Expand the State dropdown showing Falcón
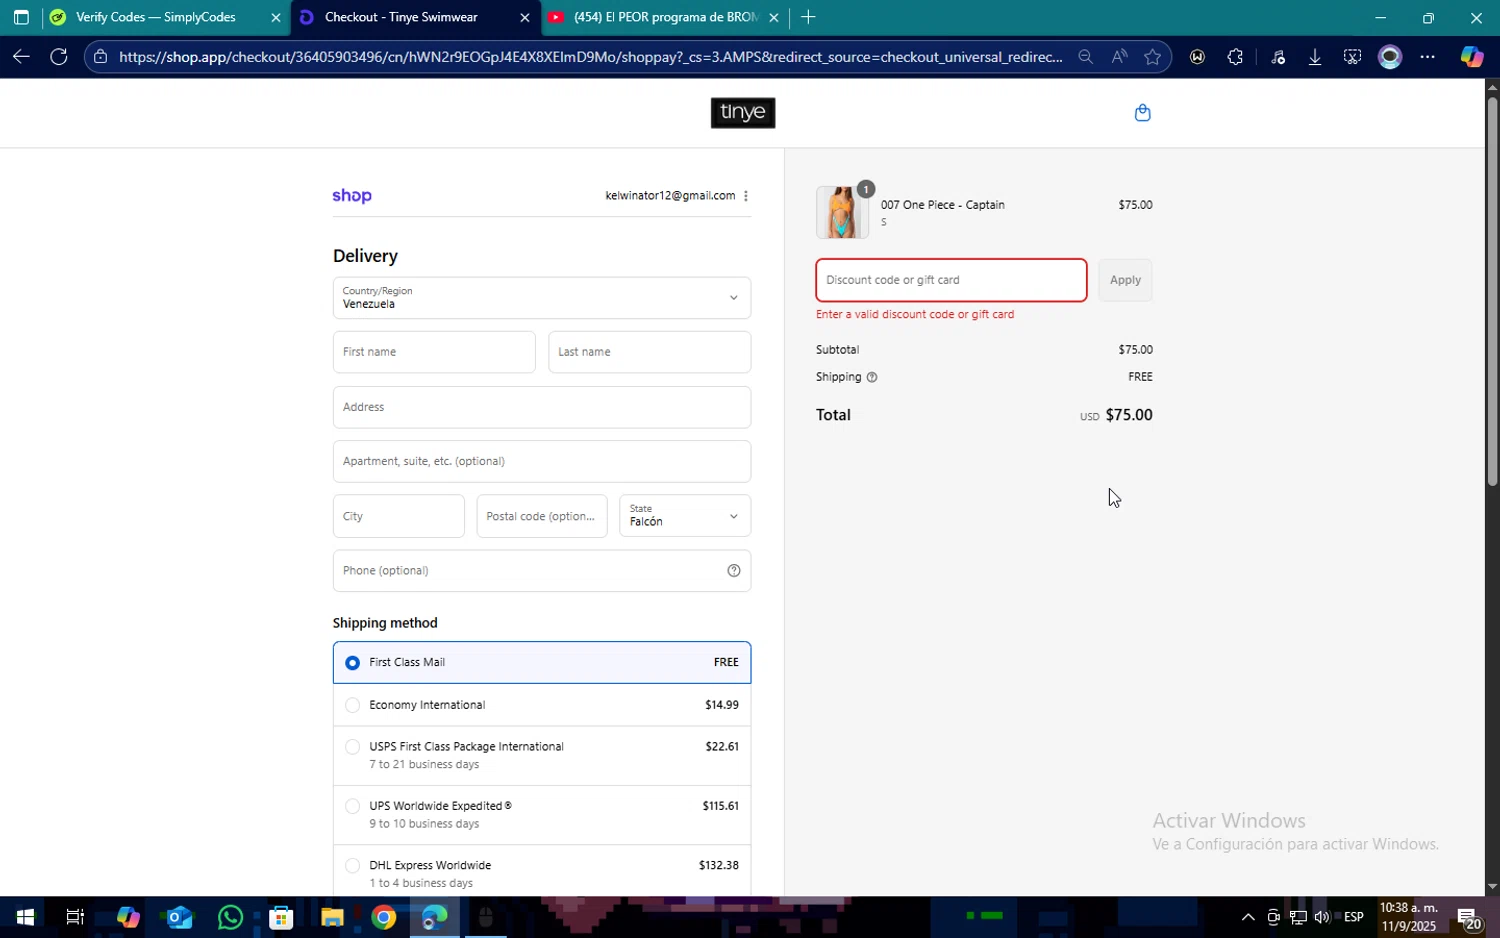 tap(685, 516)
